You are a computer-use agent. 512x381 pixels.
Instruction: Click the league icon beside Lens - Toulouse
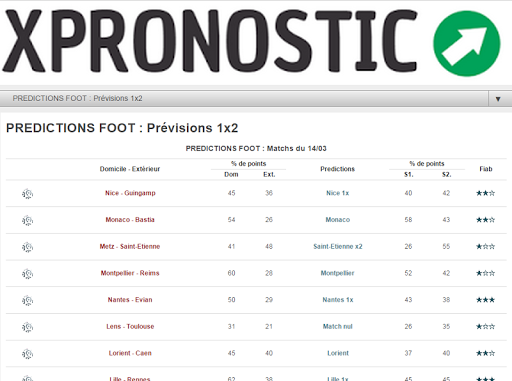[x=27, y=327]
